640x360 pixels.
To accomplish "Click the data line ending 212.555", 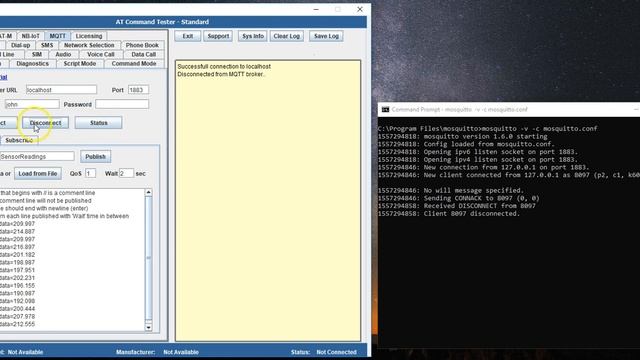I will [18, 324].
